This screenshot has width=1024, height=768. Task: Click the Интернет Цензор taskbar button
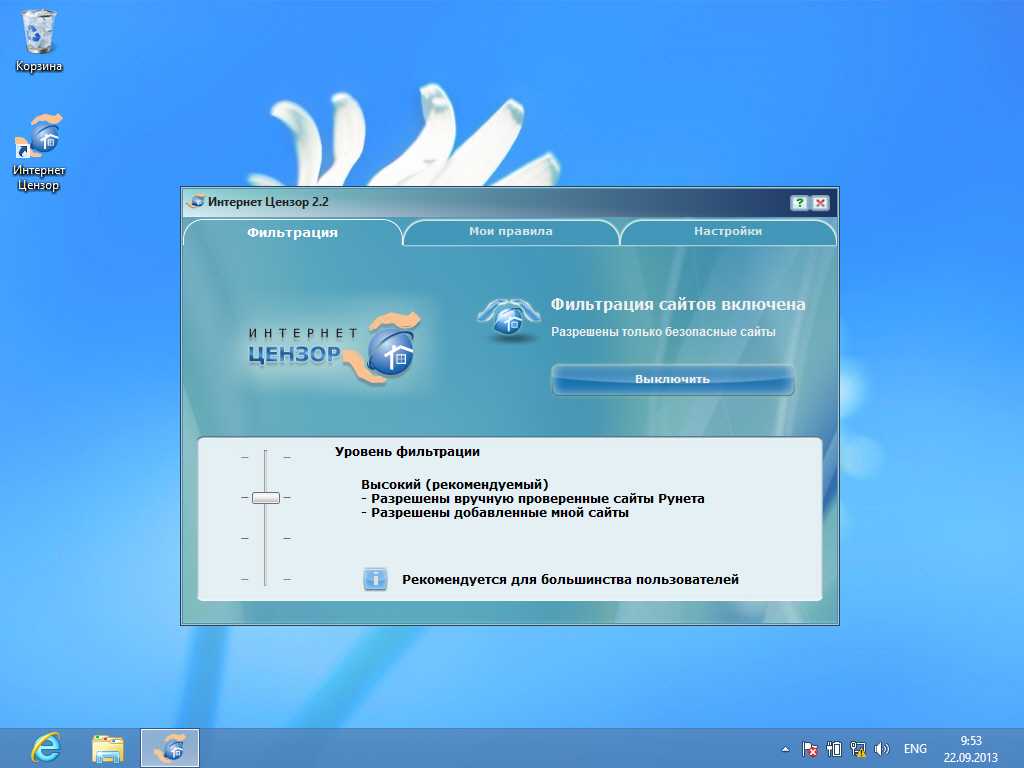[170, 748]
